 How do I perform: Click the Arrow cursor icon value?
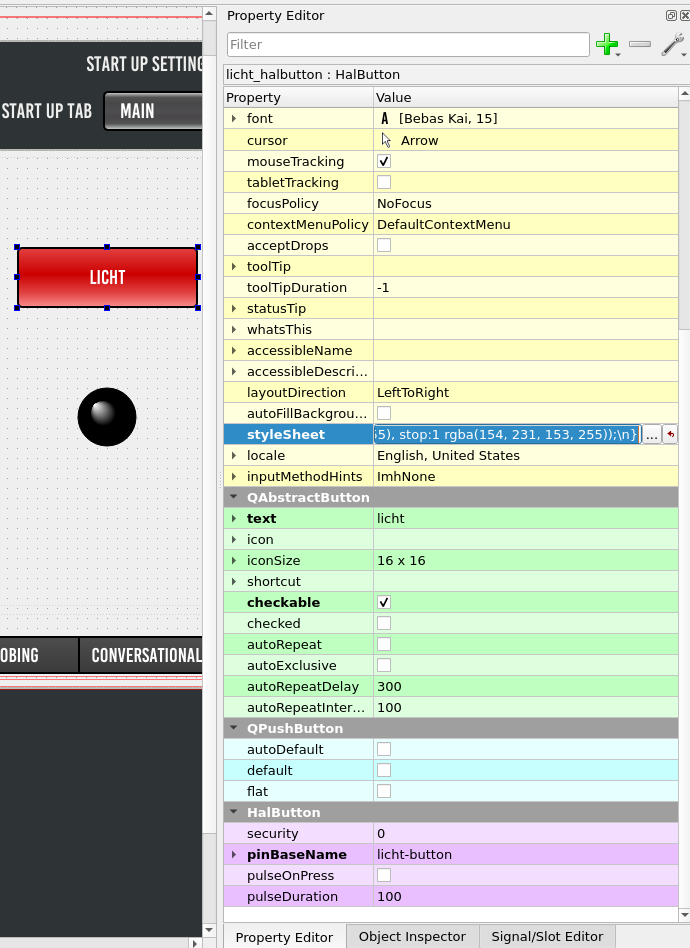[x=386, y=140]
